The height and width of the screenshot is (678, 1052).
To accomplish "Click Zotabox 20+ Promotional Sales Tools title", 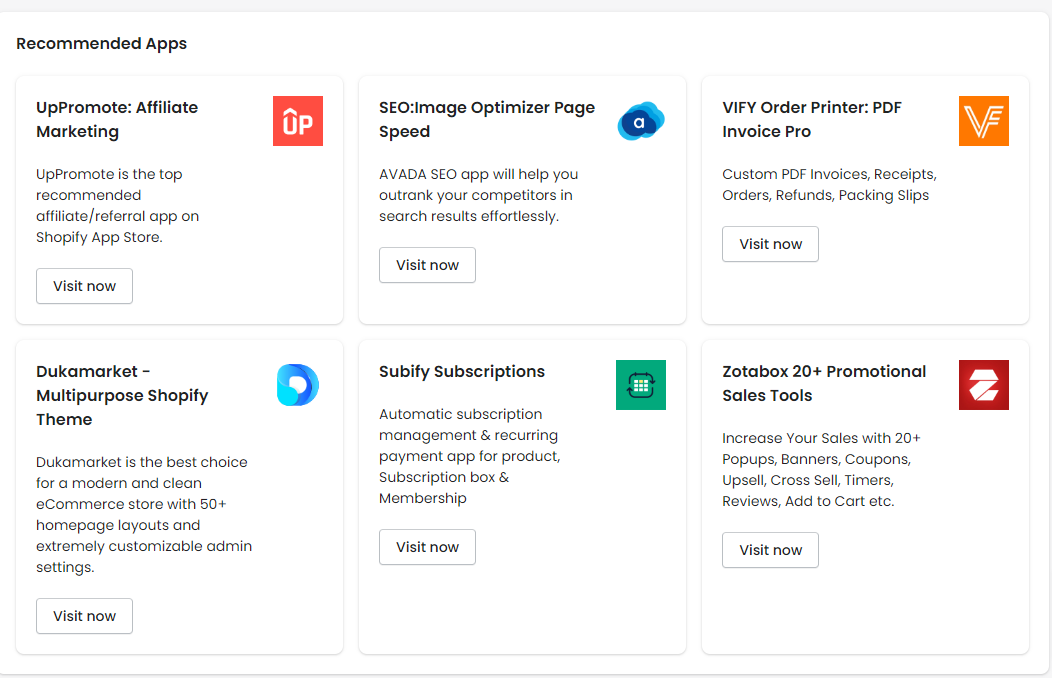I will 824,383.
